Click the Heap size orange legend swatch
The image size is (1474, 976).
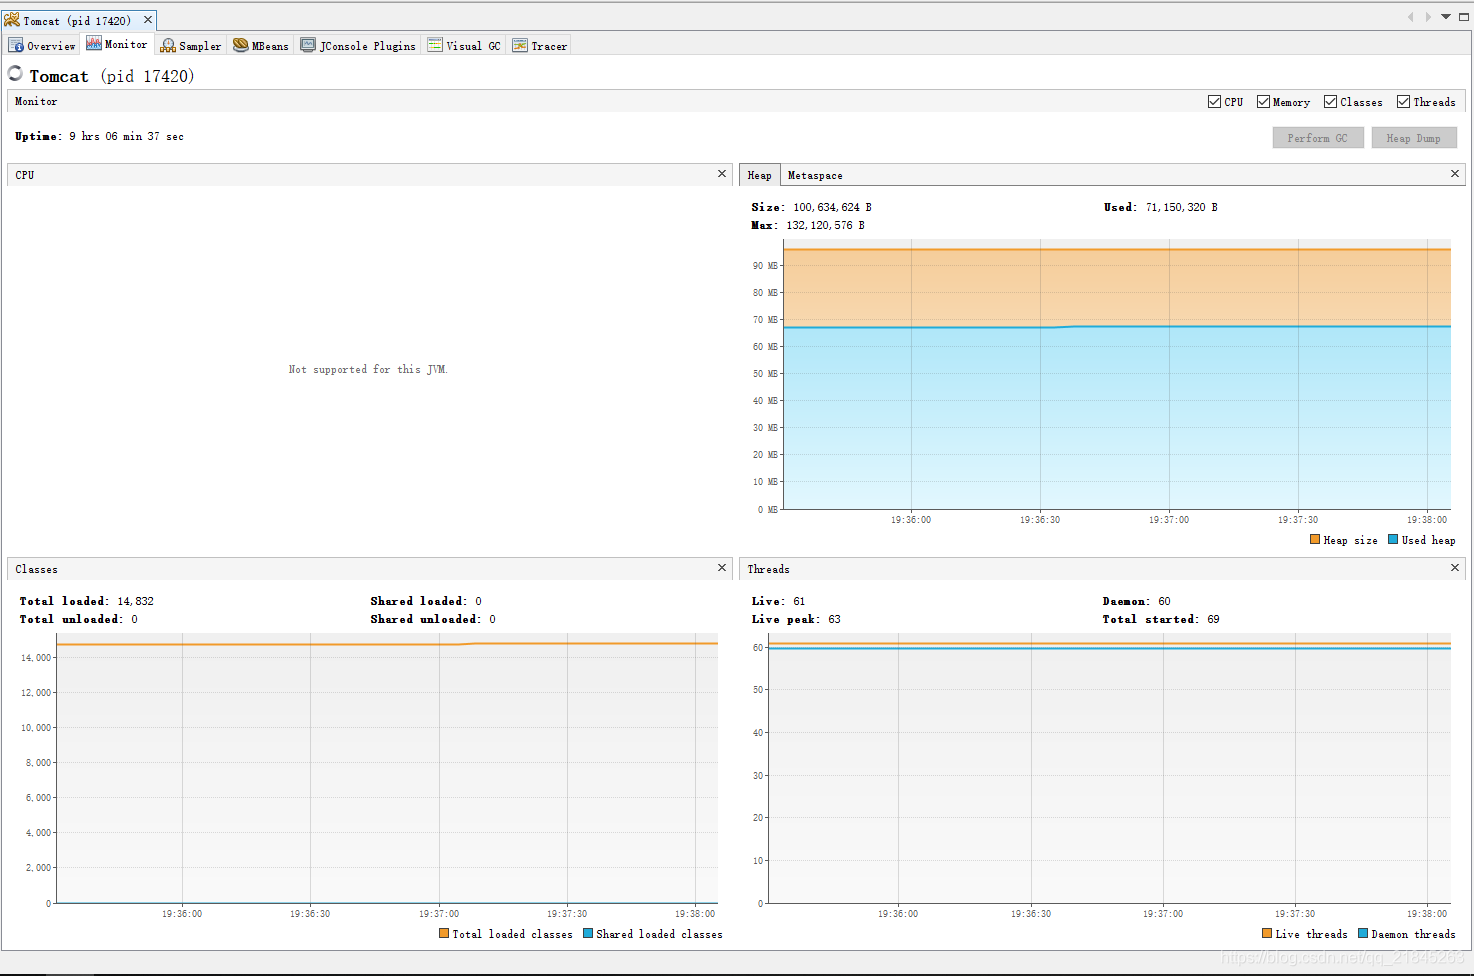coord(1315,539)
